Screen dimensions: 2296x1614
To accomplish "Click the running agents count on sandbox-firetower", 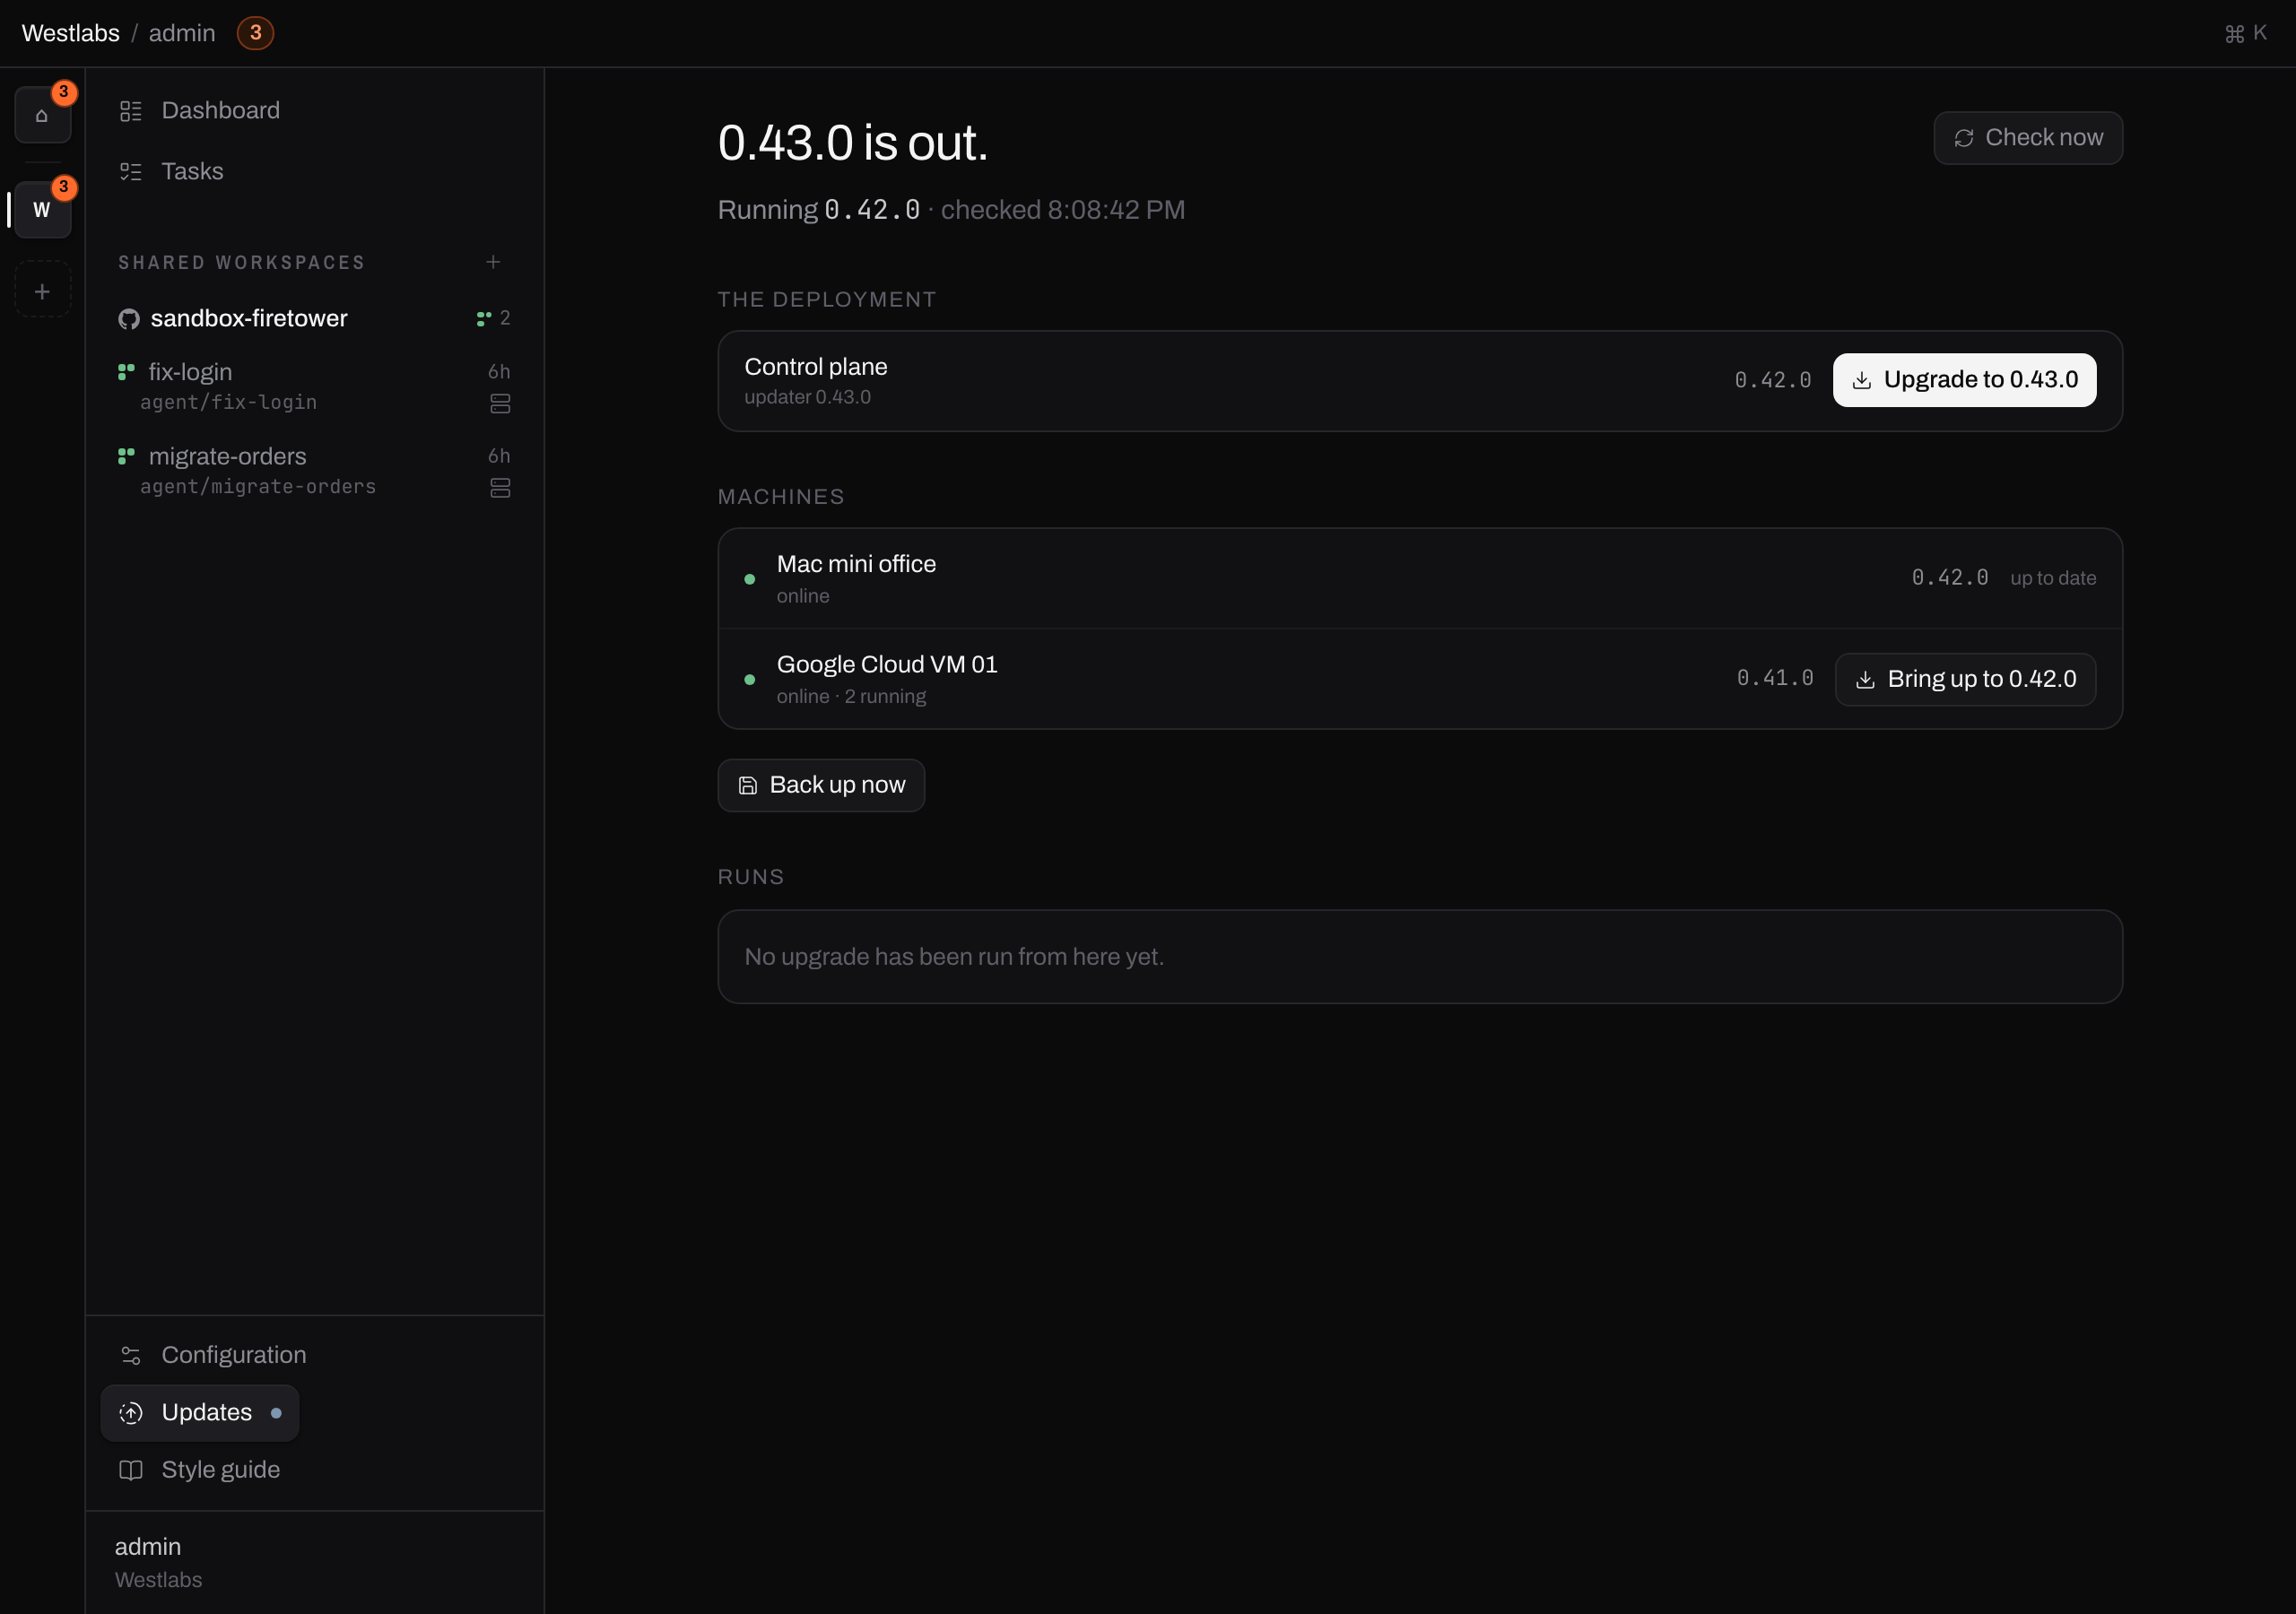I will 494,318.
